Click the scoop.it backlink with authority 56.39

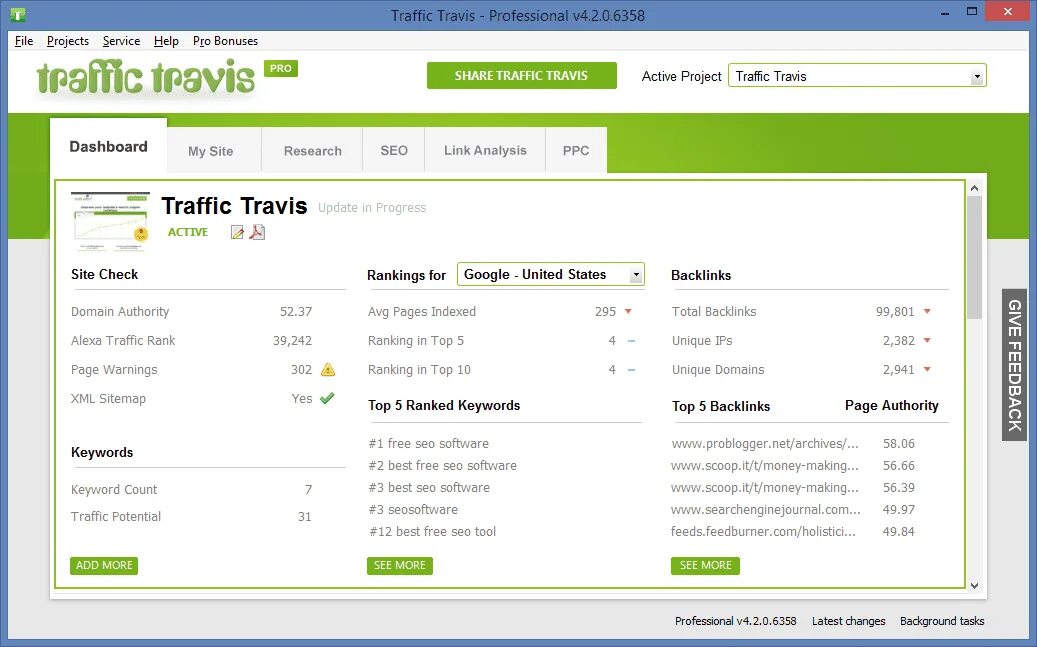765,488
